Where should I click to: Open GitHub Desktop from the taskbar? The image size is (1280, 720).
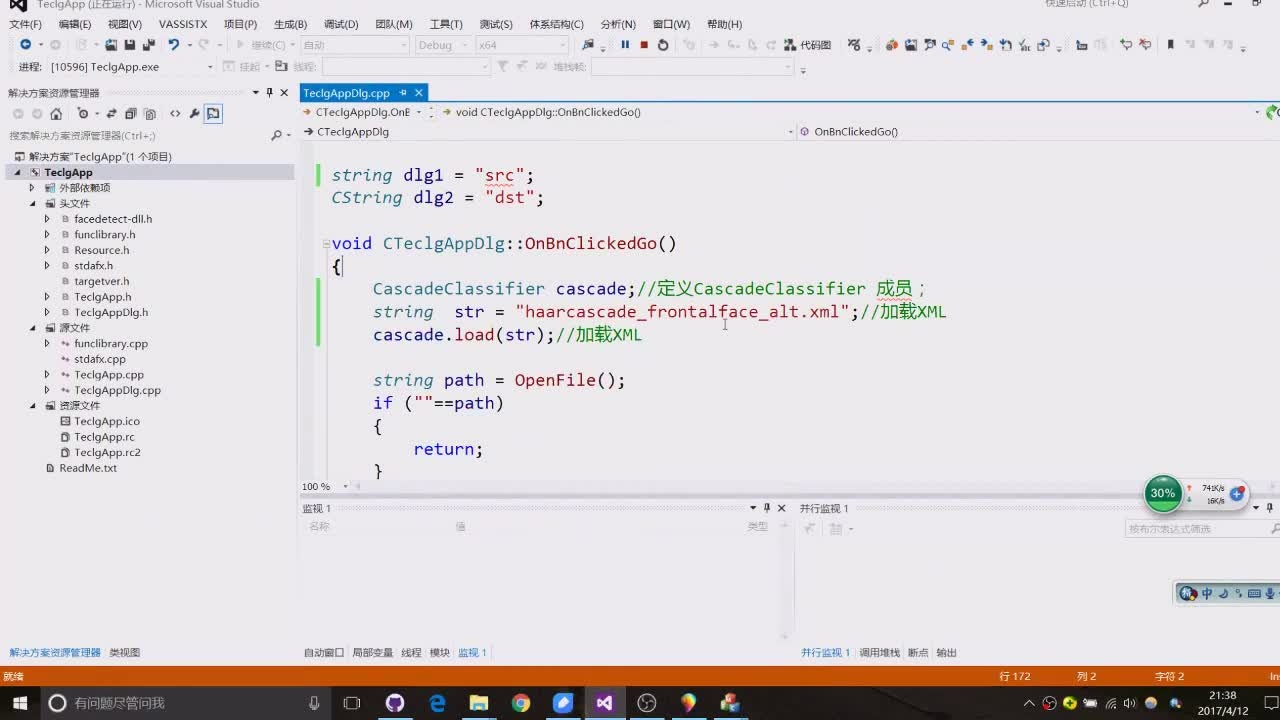395,703
